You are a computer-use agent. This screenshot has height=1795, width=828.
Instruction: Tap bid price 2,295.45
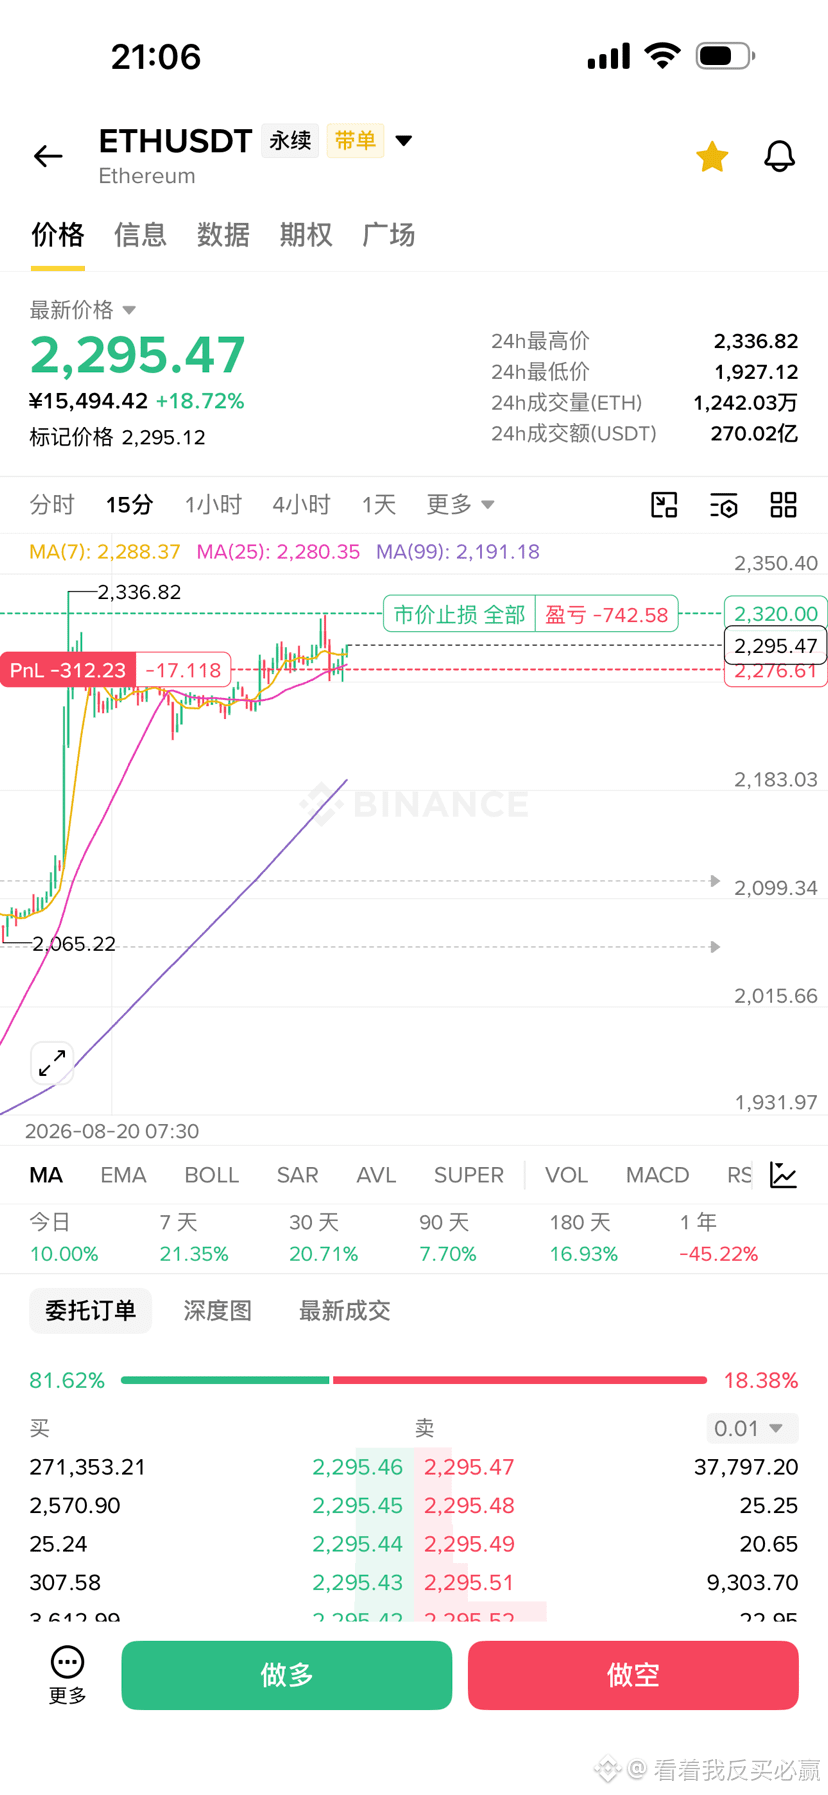point(357,1506)
